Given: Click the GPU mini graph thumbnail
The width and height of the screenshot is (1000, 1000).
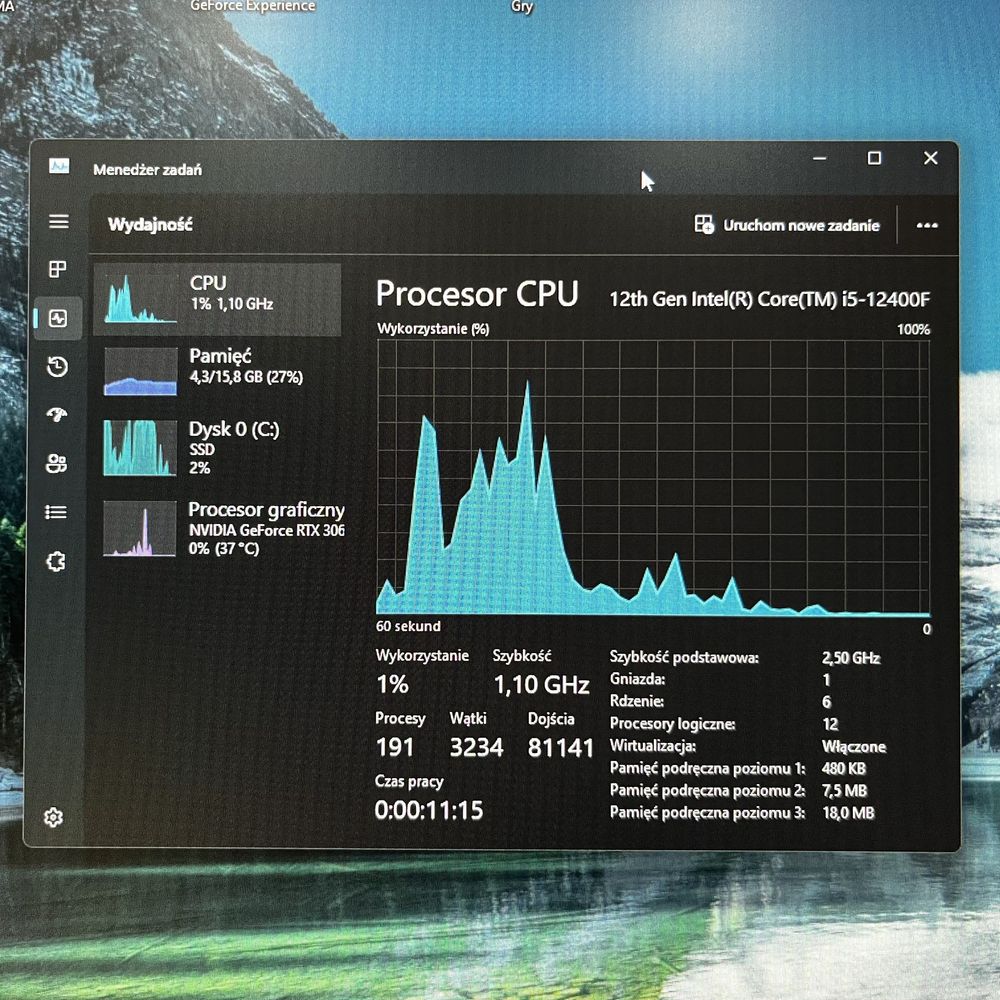Looking at the screenshot, I should pyautogui.click(x=140, y=529).
